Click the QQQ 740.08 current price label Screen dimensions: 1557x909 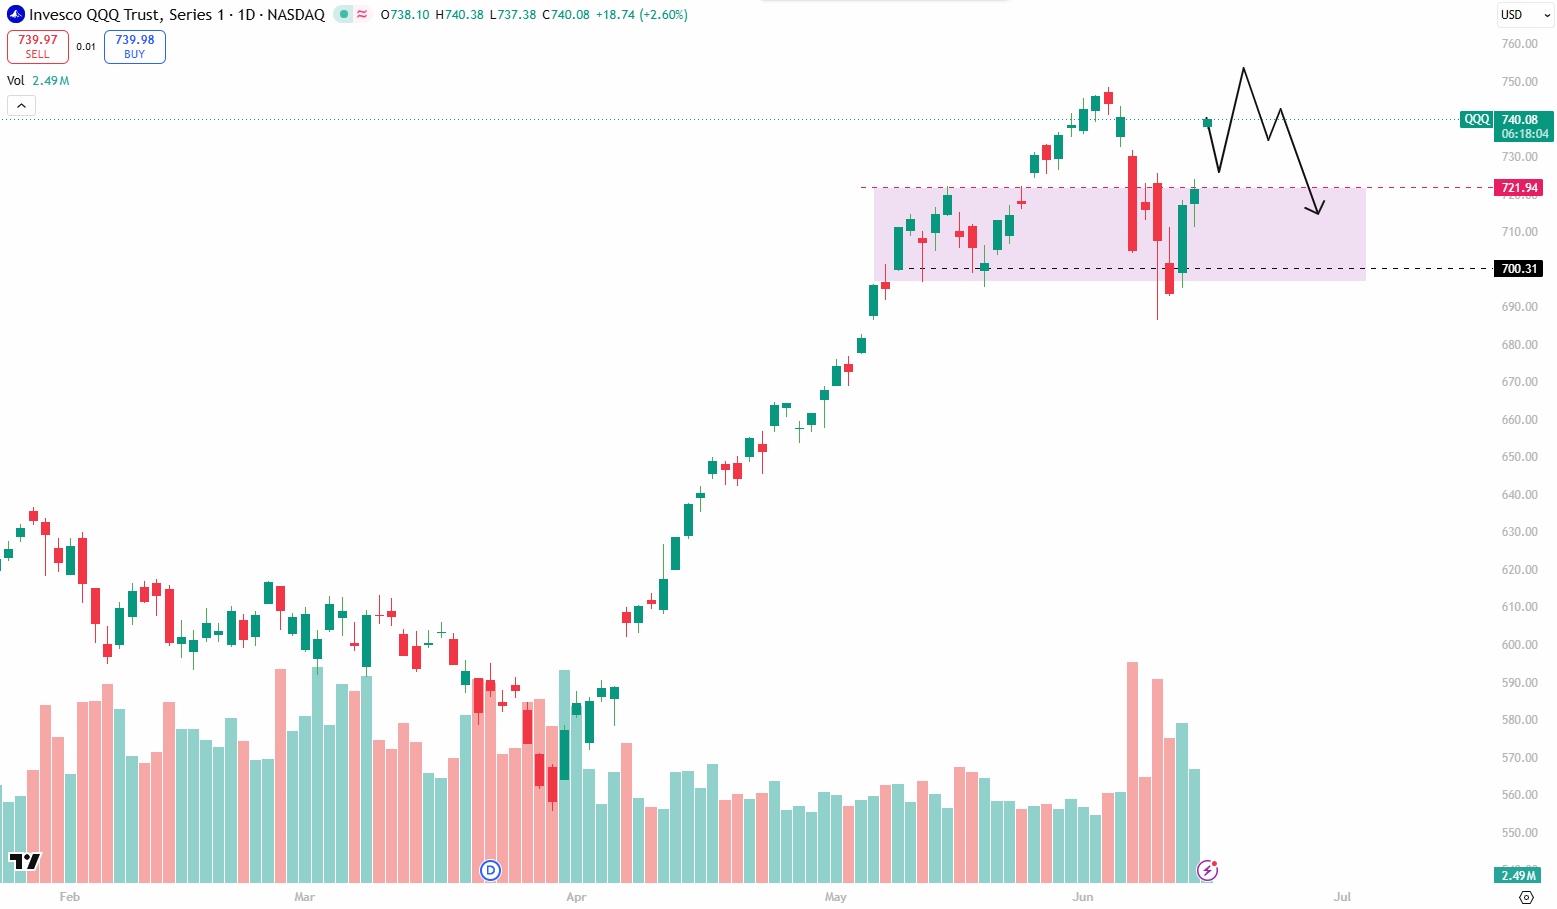[1507, 126]
